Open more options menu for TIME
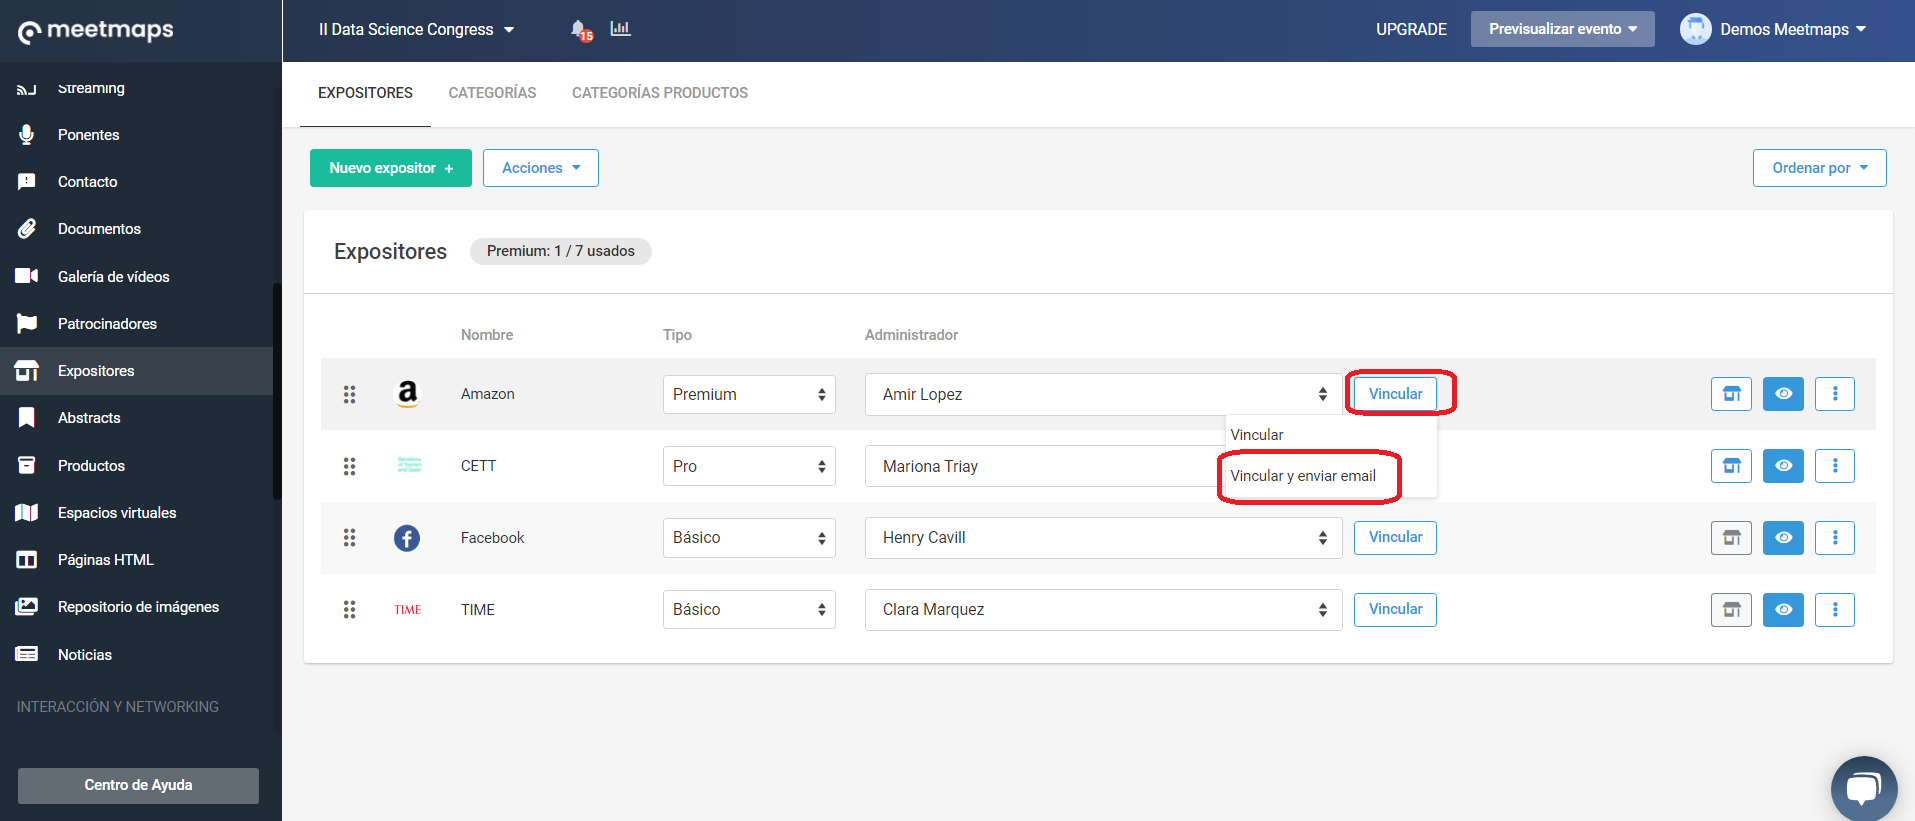 tap(1835, 610)
